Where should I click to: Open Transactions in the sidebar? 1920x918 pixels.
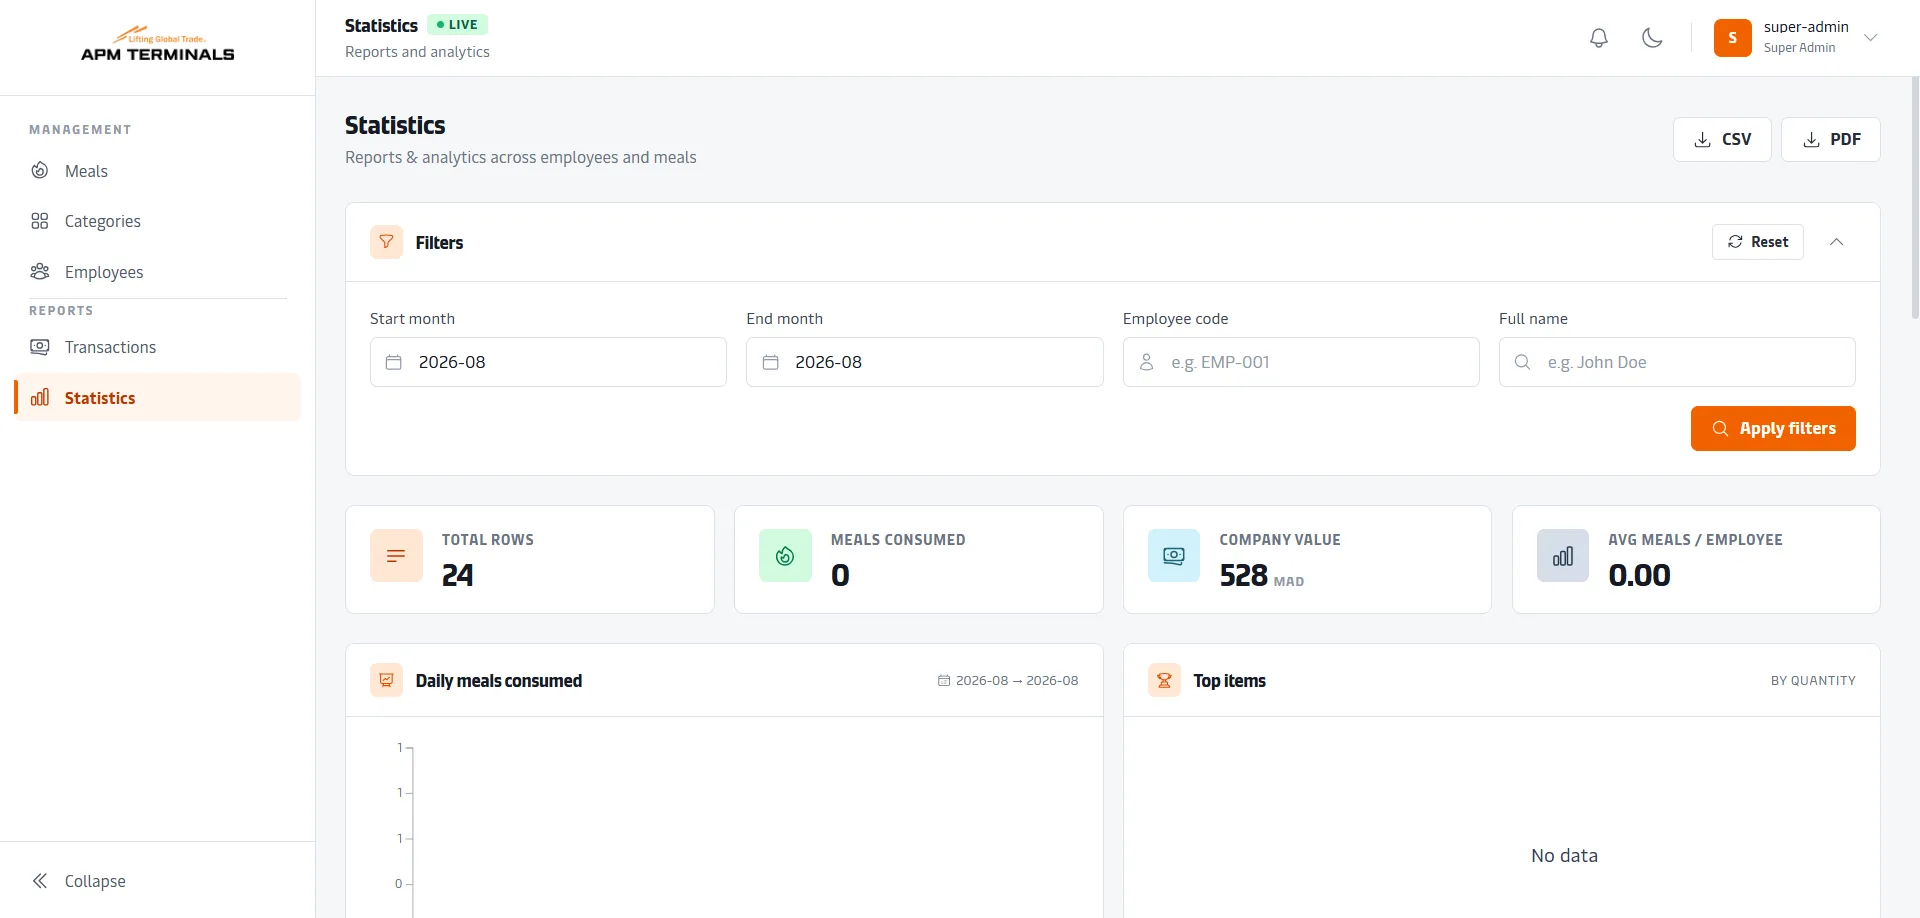coord(158,347)
